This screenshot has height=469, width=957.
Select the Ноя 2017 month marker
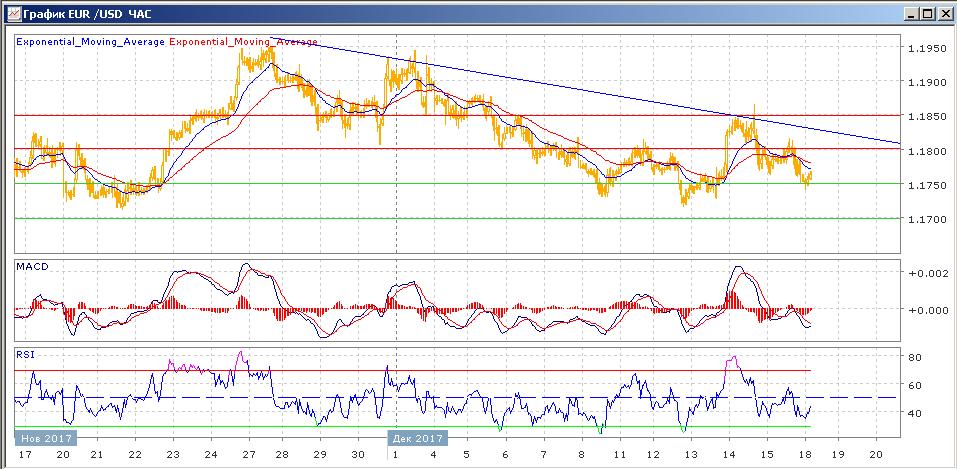[x=44, y=438]
